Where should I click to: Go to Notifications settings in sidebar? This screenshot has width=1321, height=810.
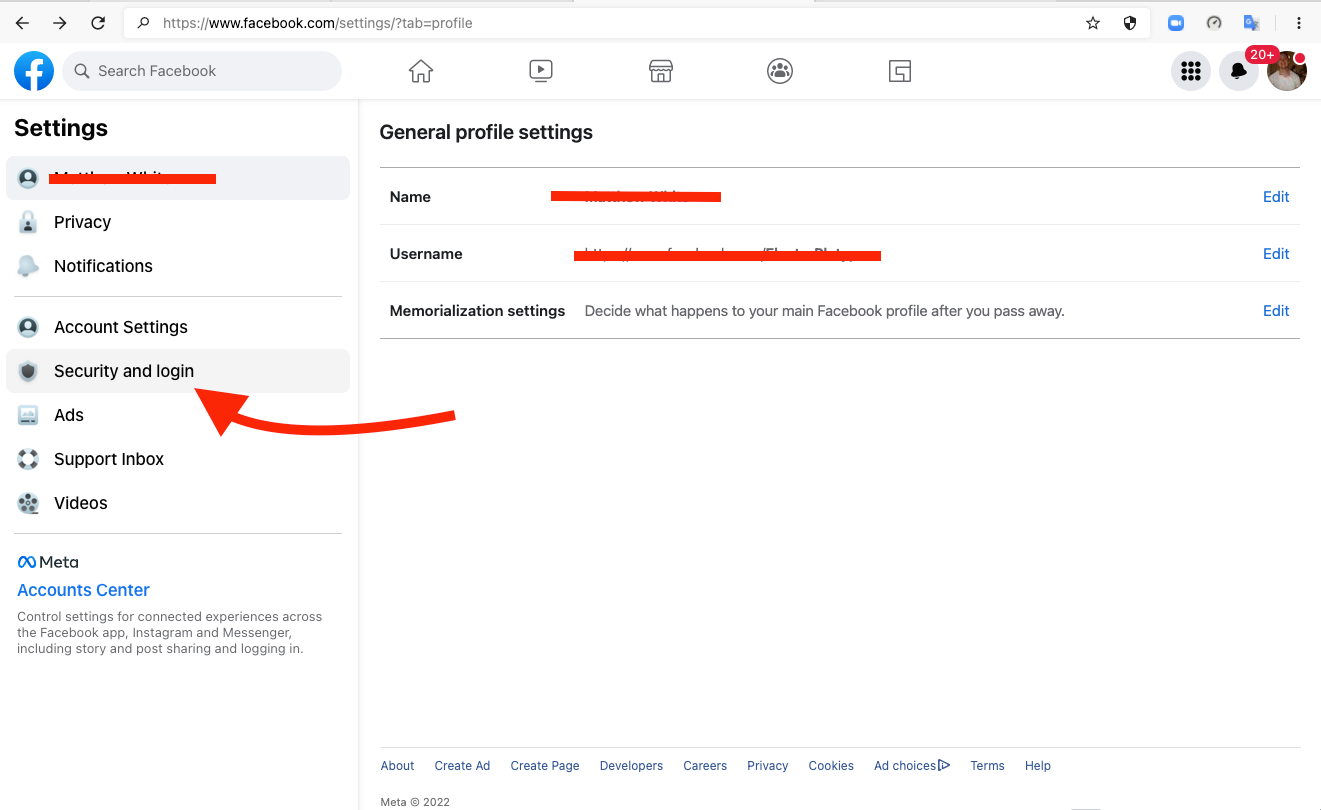[103, 266]
